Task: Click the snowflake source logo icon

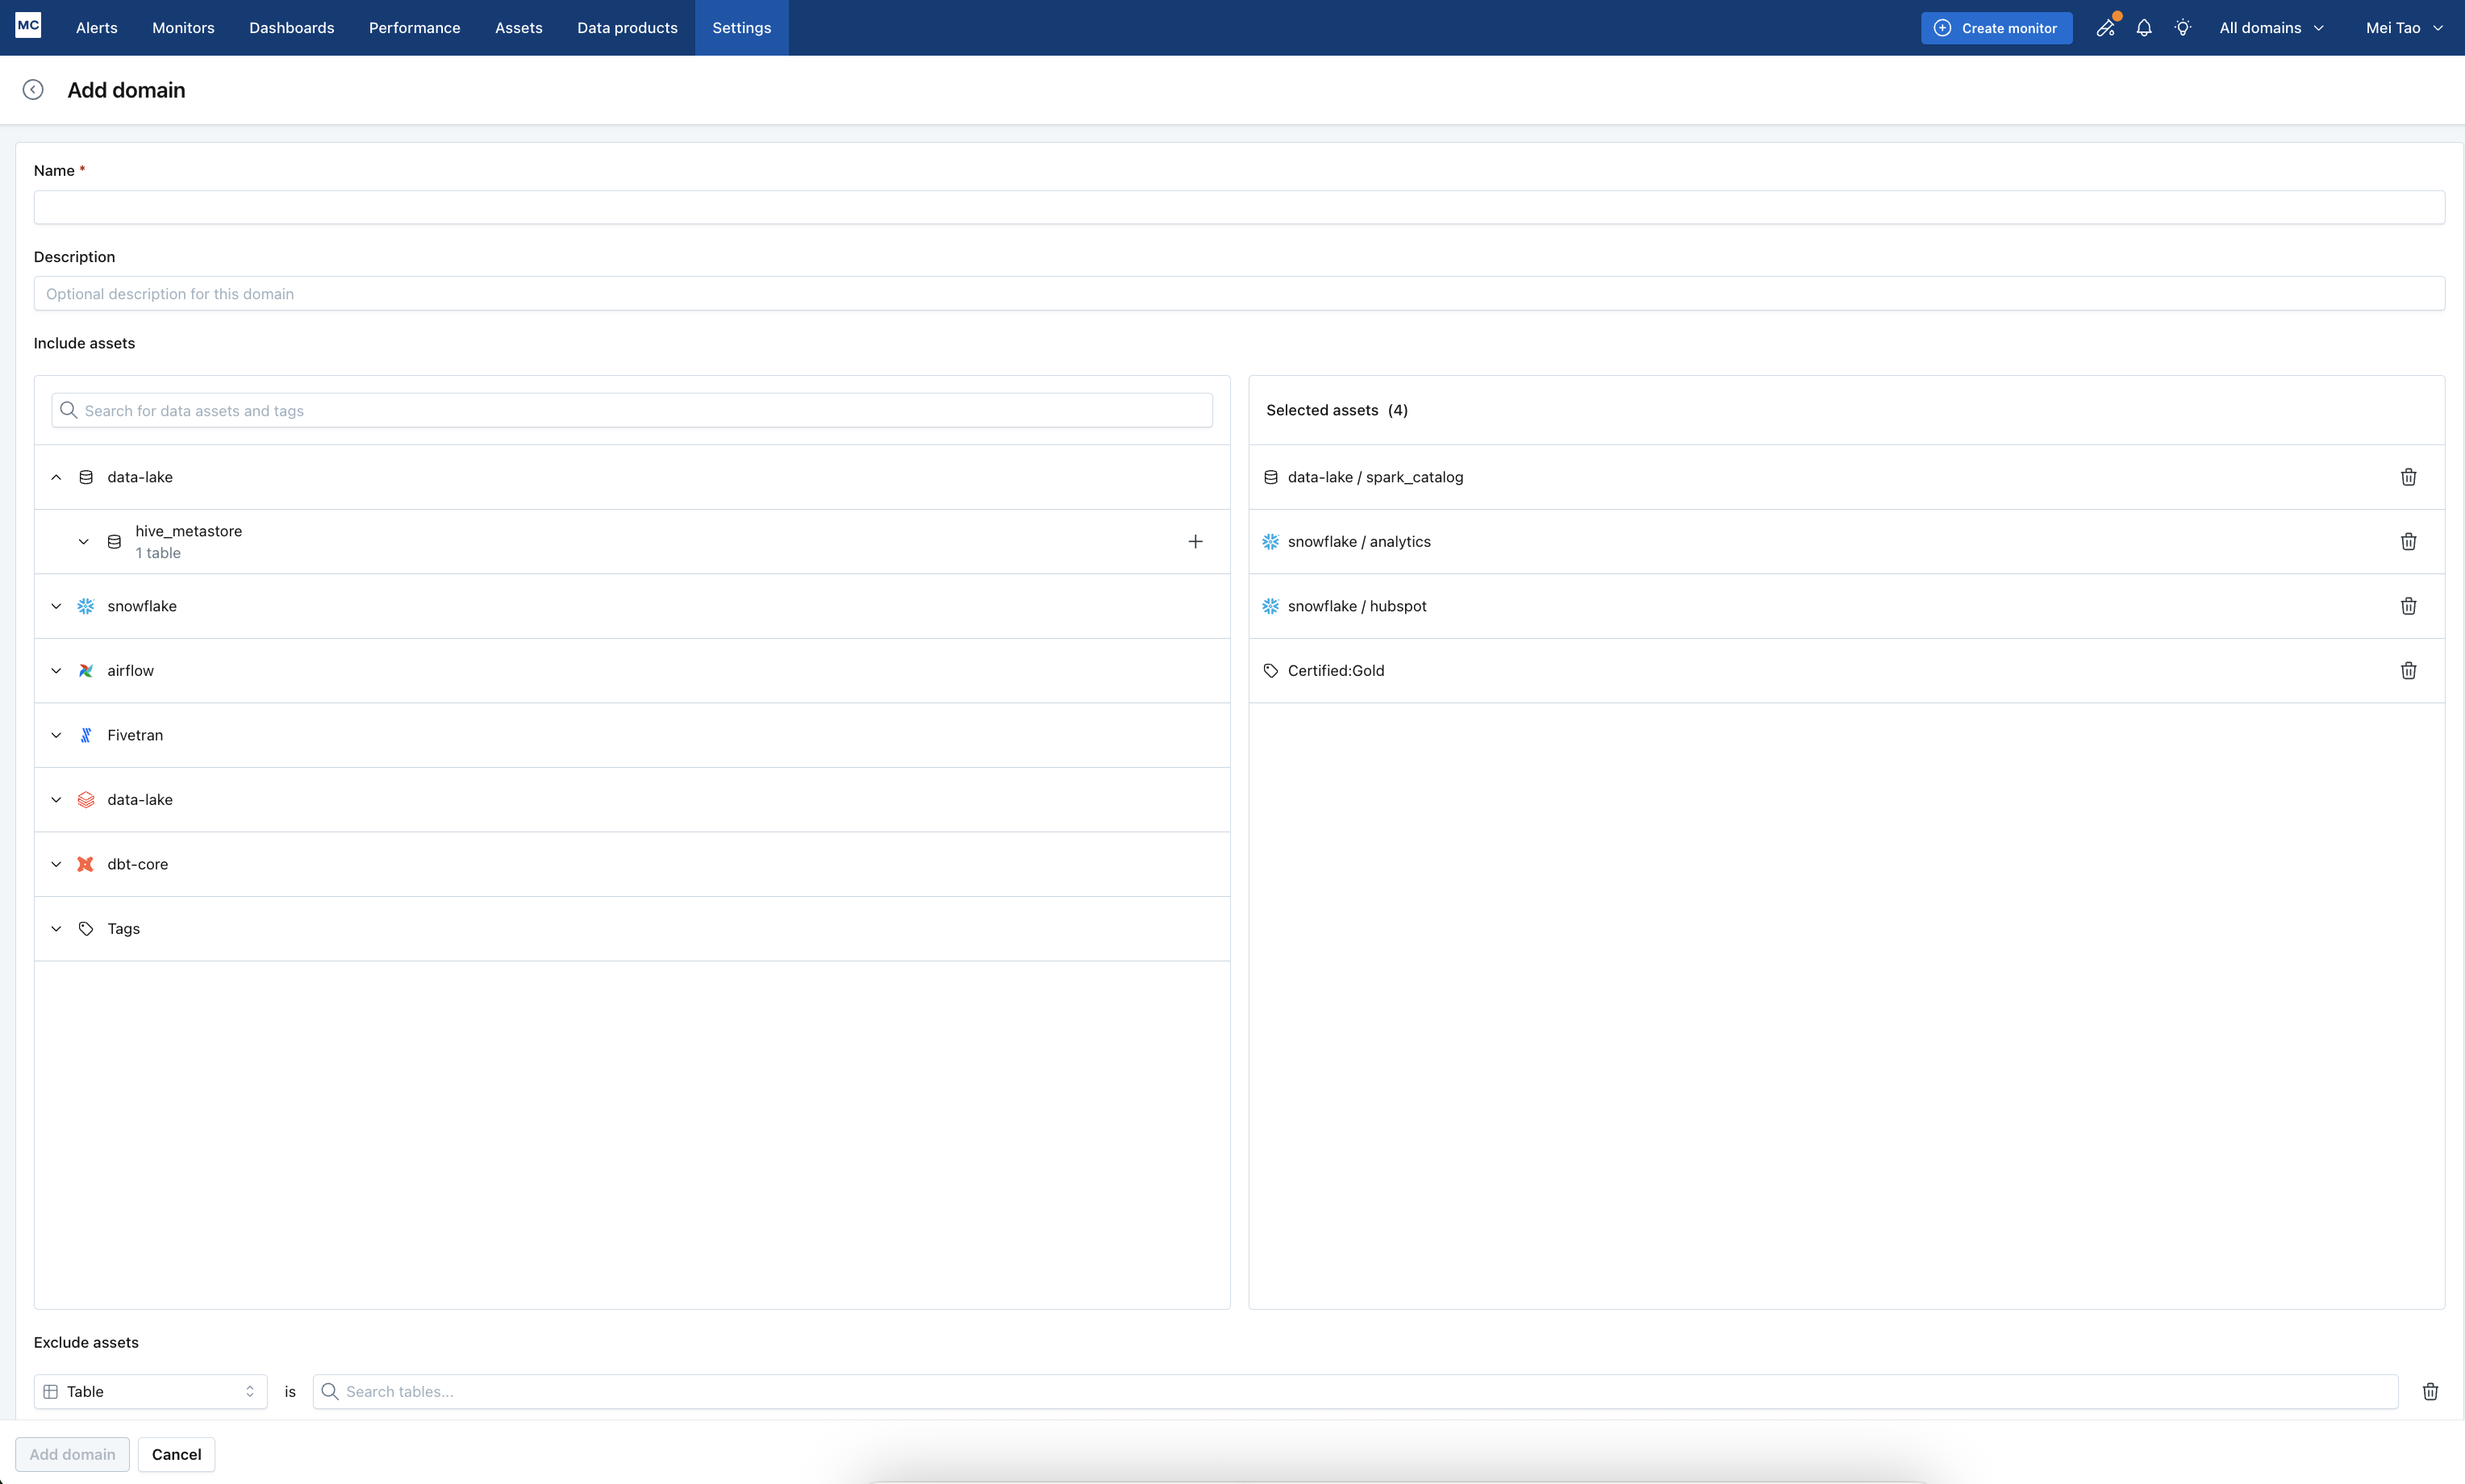Action: tap(86, 606)
